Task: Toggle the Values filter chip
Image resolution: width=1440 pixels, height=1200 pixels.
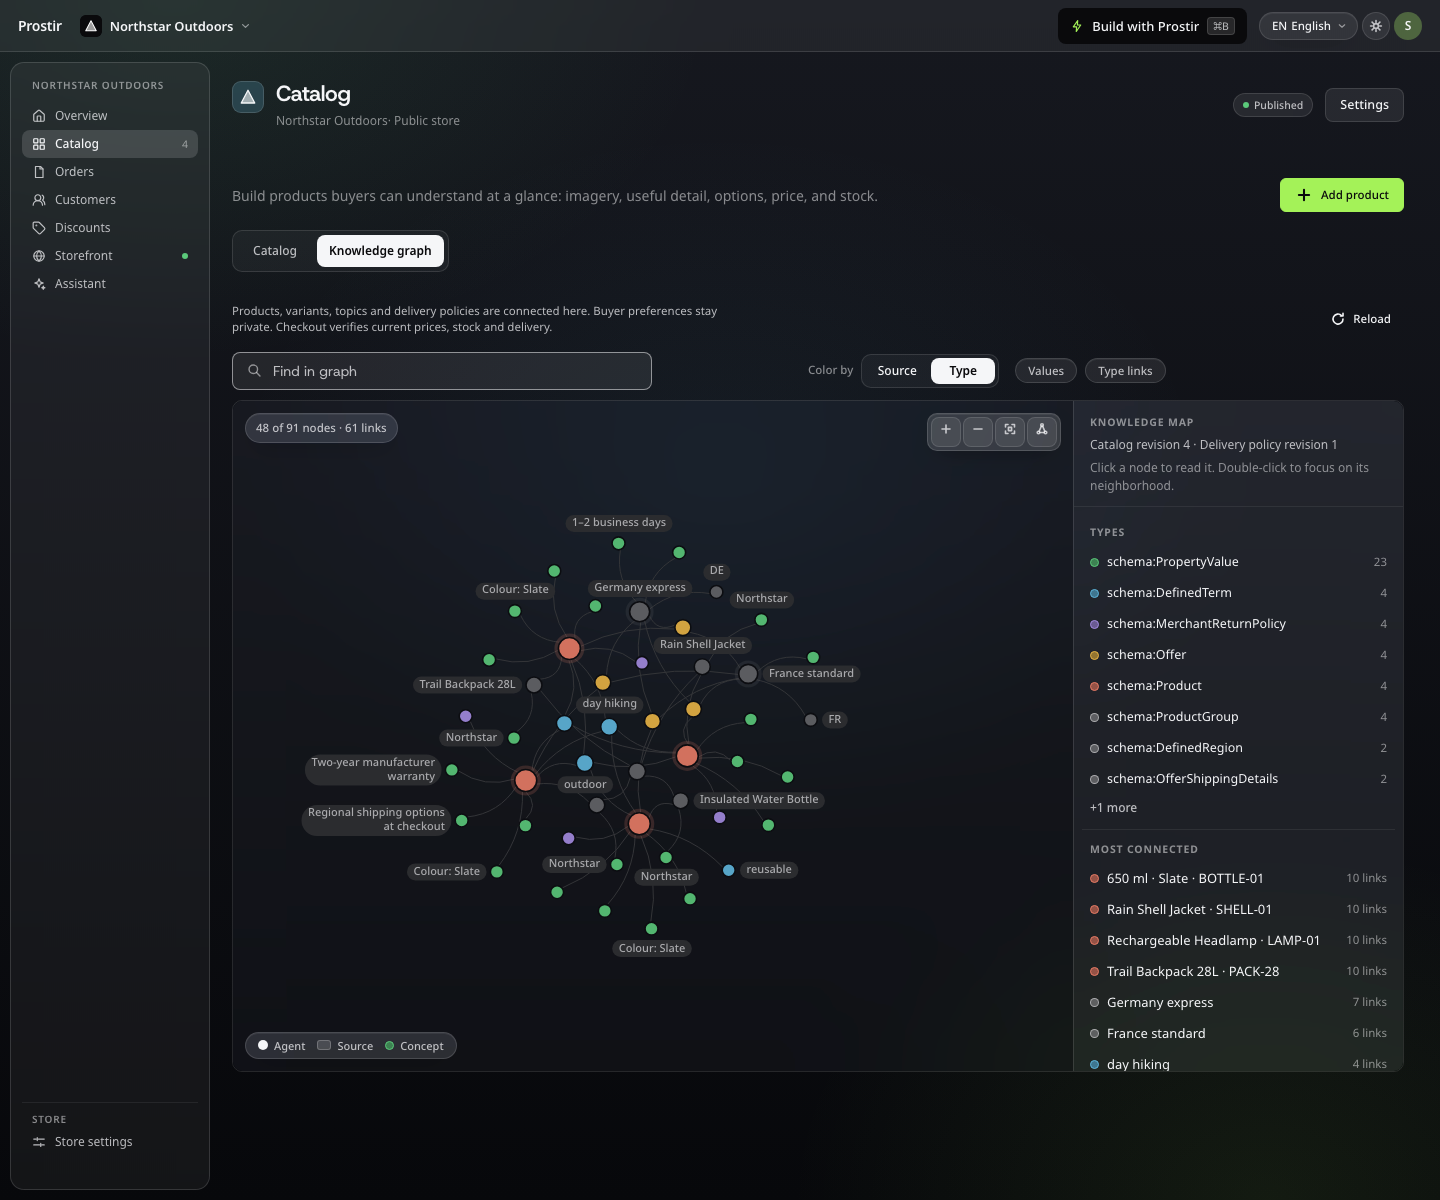Action: pyautogui.click(x=1046, y=371)
